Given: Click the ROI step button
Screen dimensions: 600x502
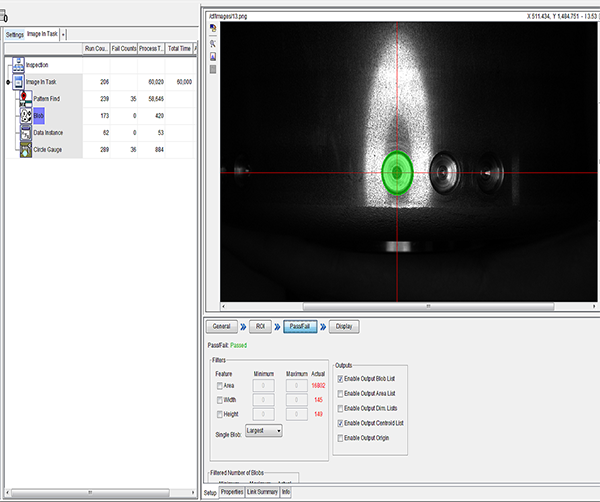Looking at the screenshot, I should point(261,326).
